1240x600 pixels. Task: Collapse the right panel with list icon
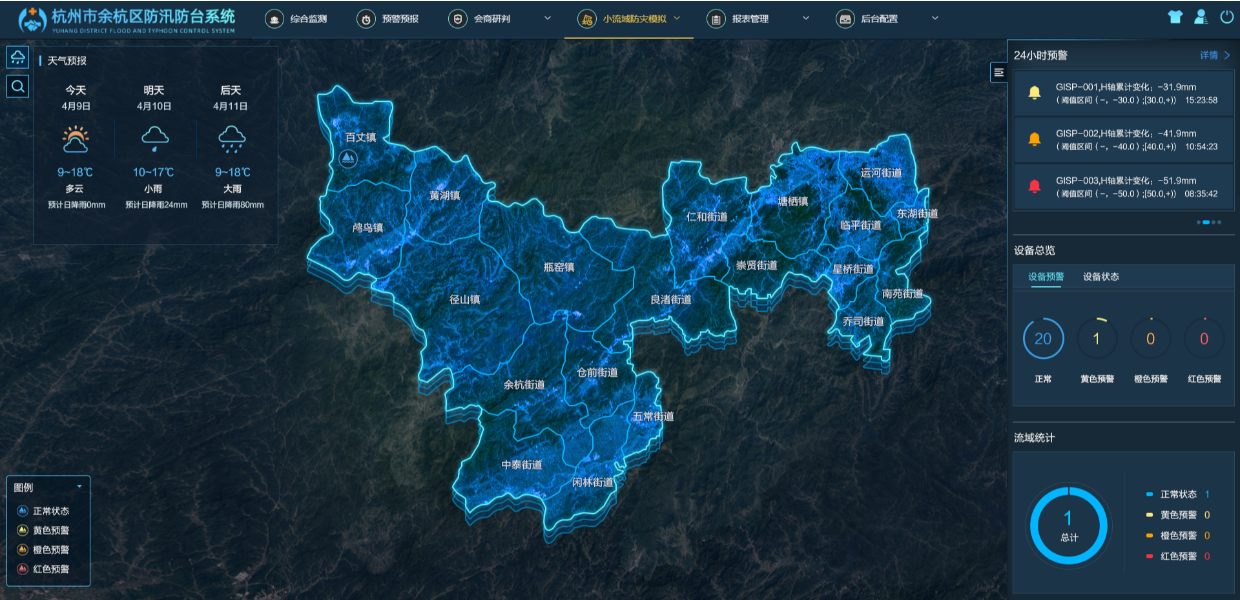(x=998, y=72)
